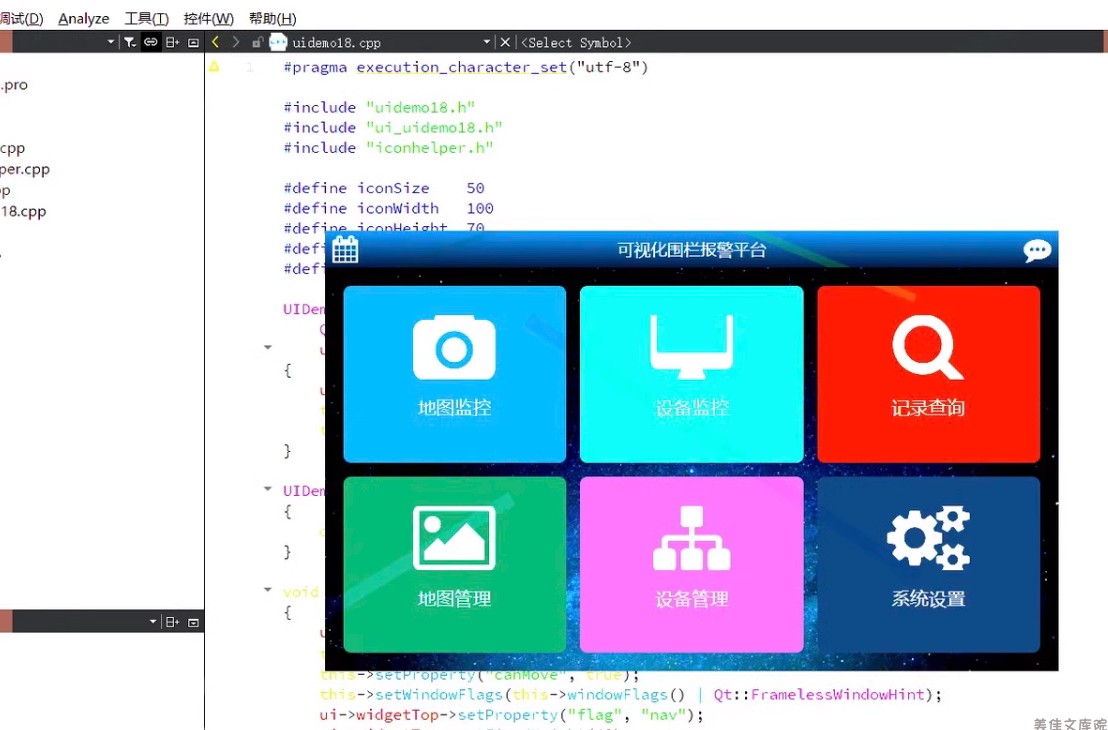Select the 18.cpp file in project tree

23,211
